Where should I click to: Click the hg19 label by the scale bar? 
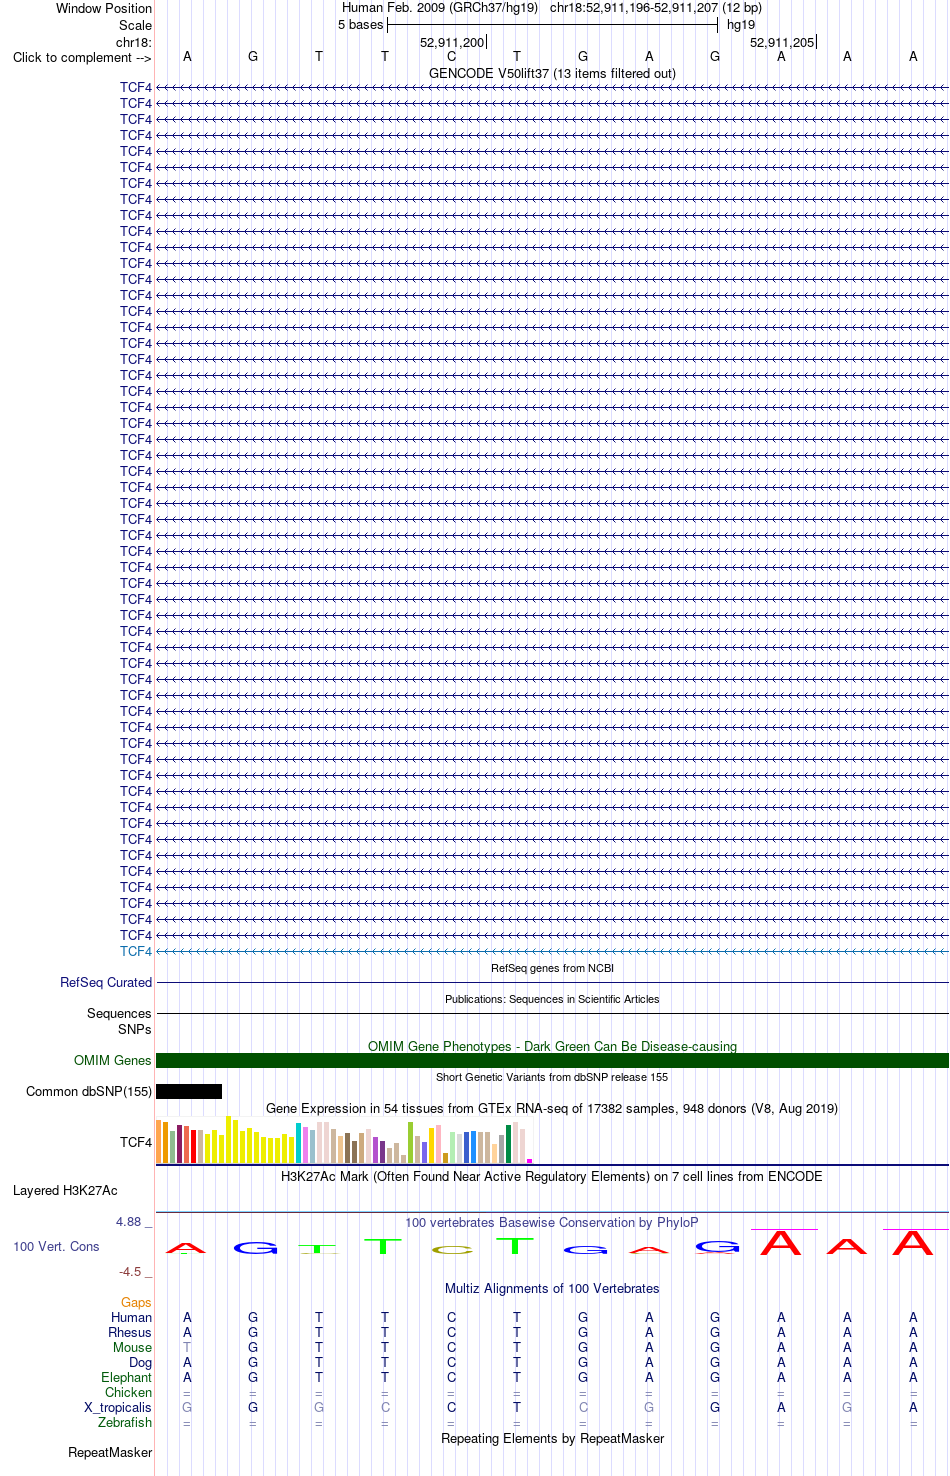click(741, 25)
